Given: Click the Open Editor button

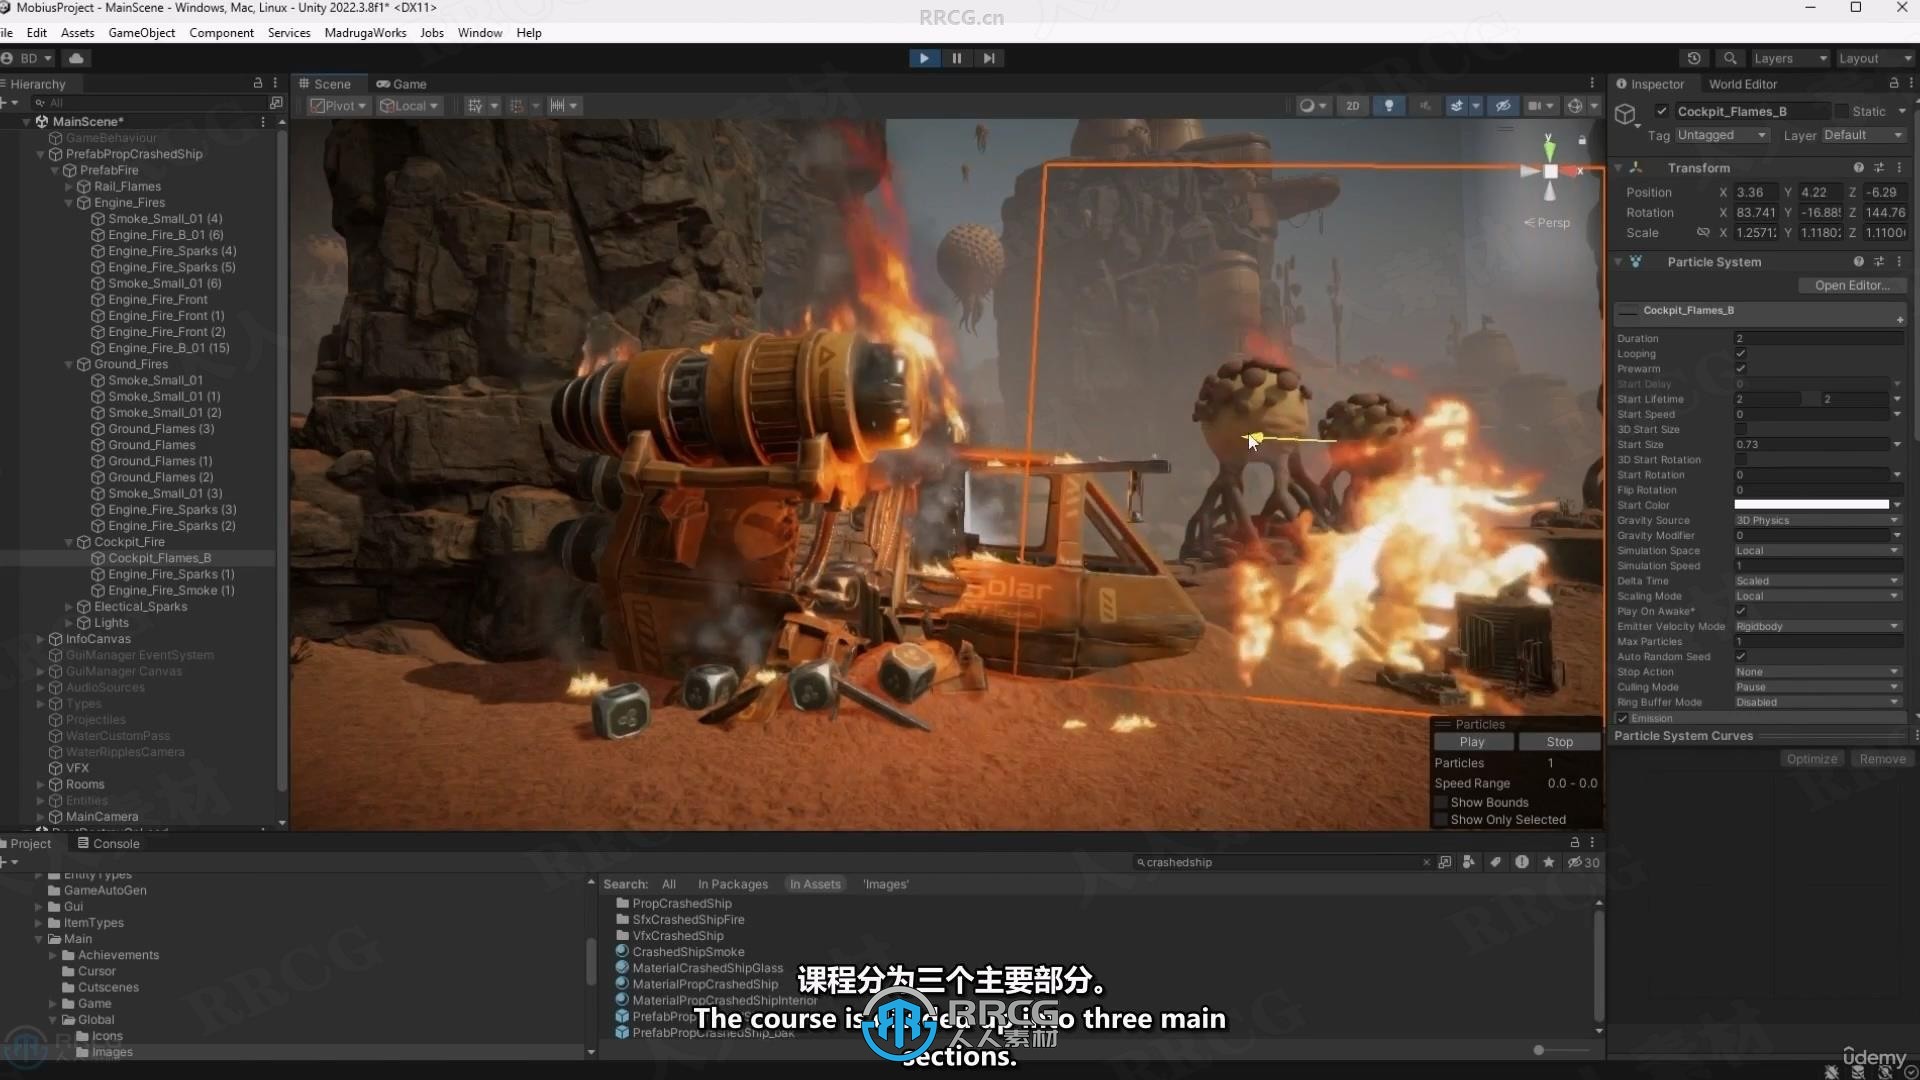Looking at the screenshot, I should click(x=1851, y=285).
